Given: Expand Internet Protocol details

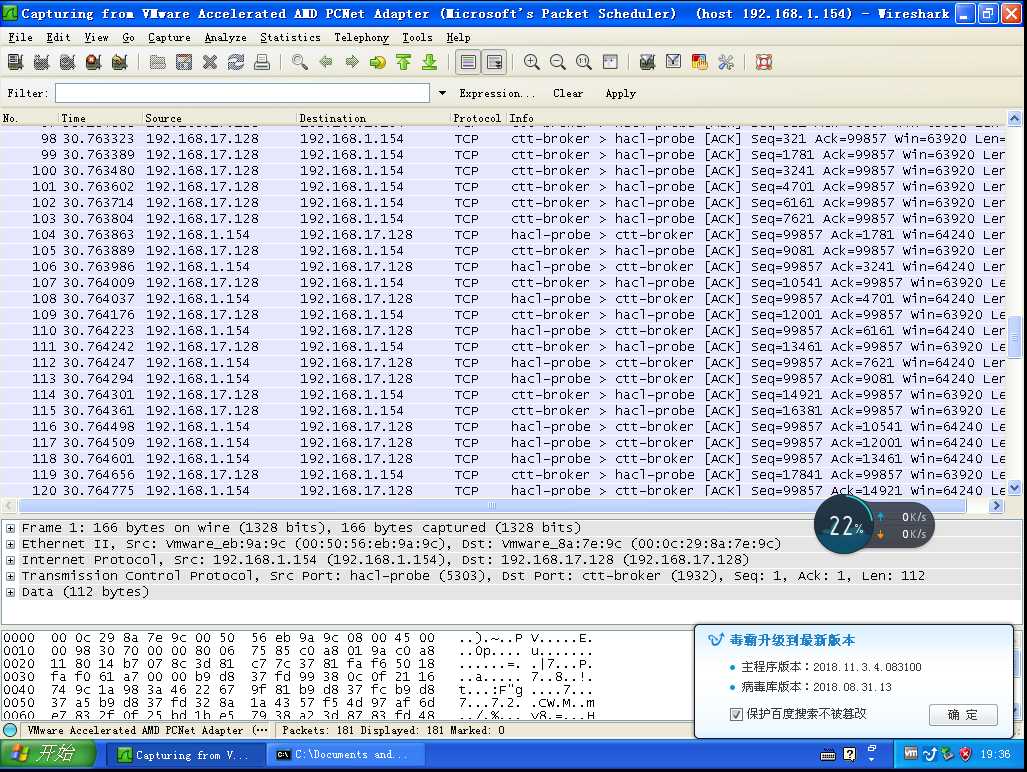Looking at the screenshot, I should pos(10,560).
